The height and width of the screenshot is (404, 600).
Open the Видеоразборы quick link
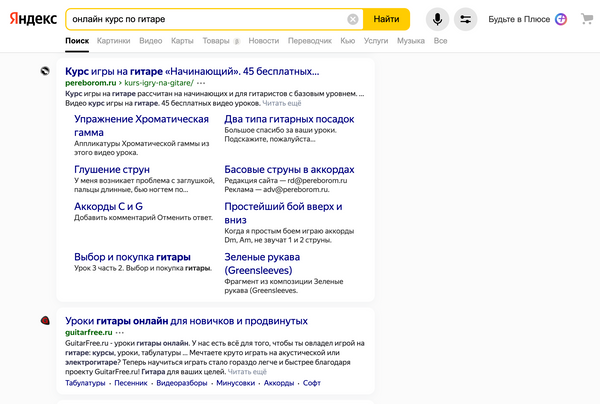pyautogui.click(x=182, y=383)
